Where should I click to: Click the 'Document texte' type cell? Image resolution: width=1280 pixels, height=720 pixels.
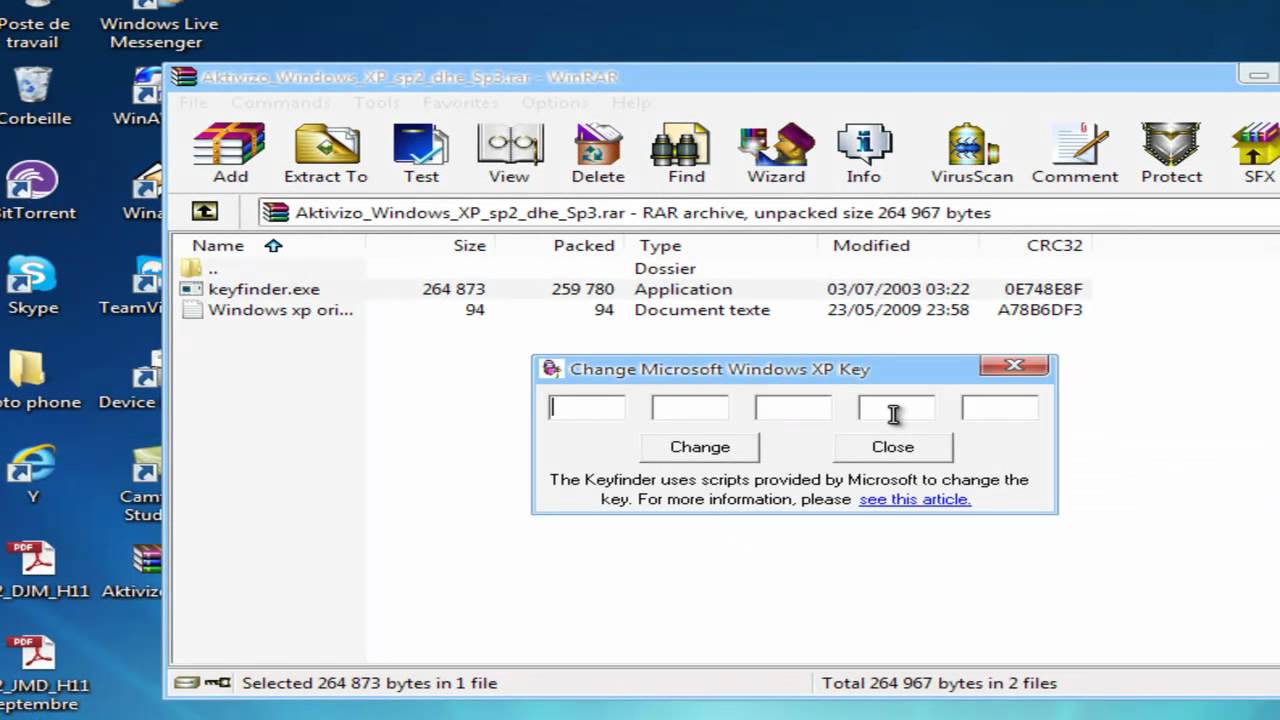702,310
